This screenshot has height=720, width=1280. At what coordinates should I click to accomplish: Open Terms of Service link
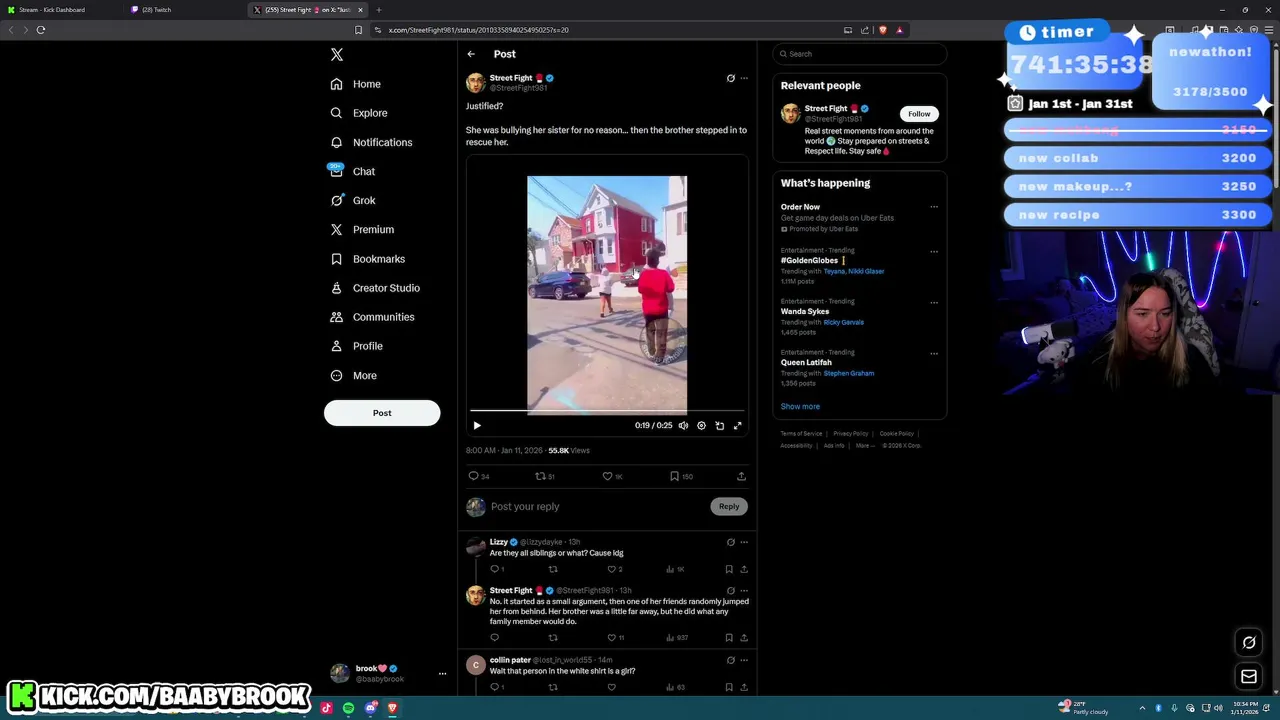[801, 433]
